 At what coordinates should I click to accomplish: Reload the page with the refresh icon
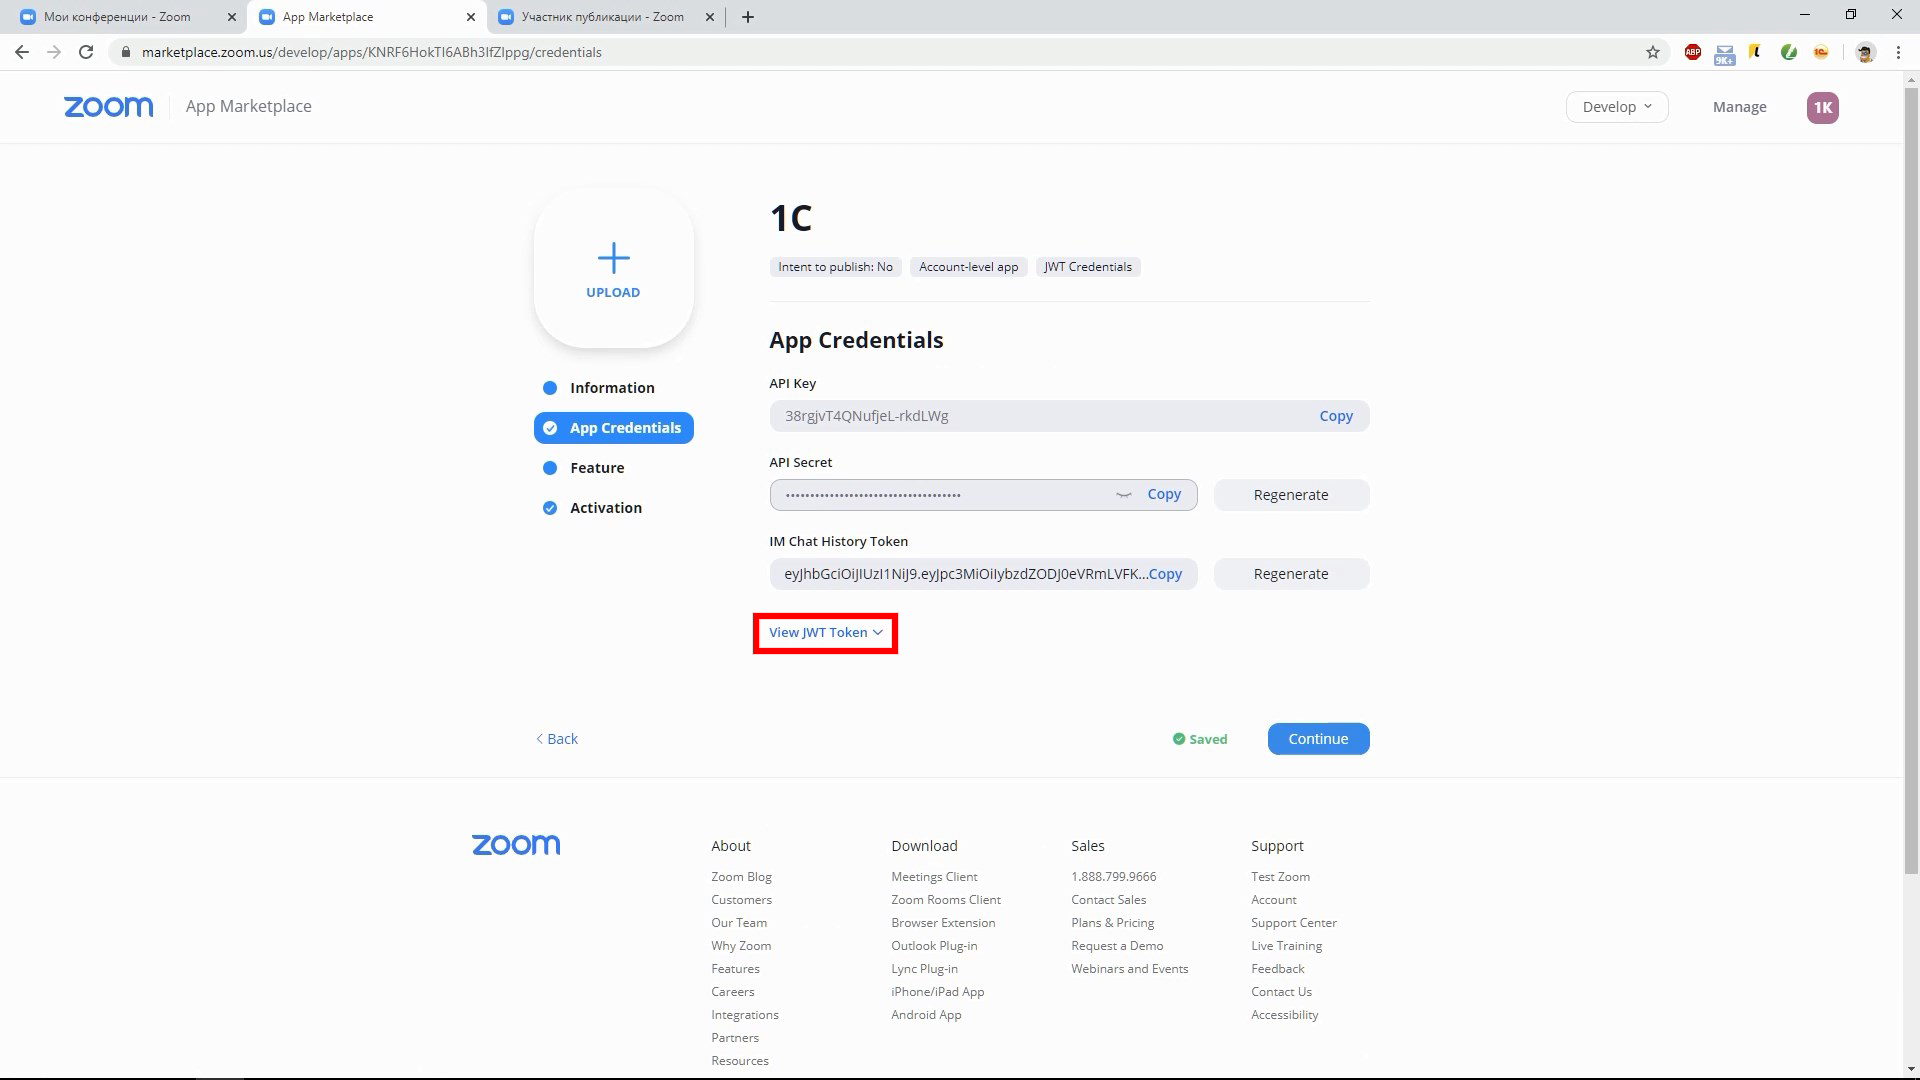coord(86,52)
